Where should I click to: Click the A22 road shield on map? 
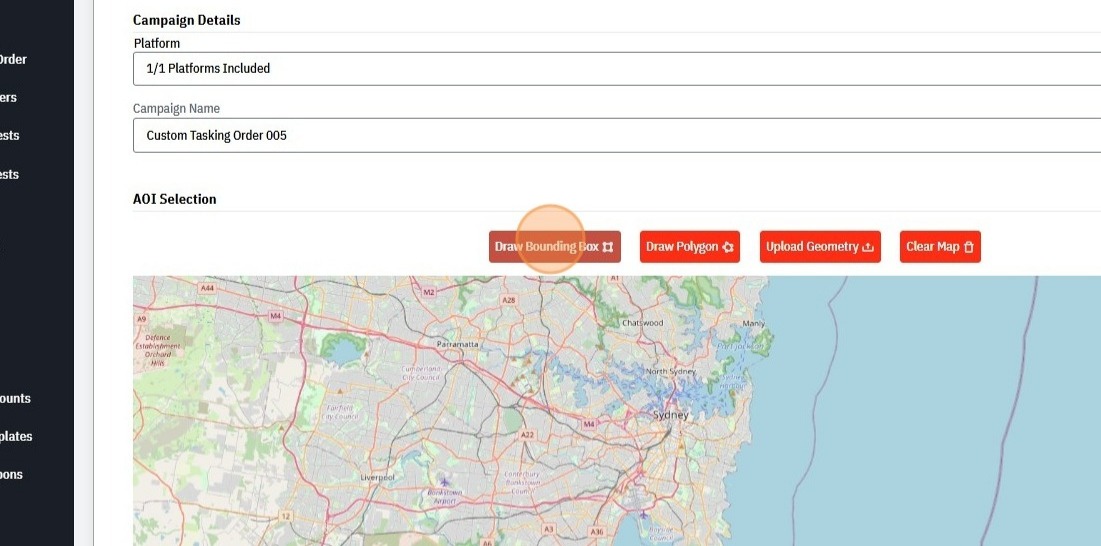pyautogui.click(x=527, y=435)
